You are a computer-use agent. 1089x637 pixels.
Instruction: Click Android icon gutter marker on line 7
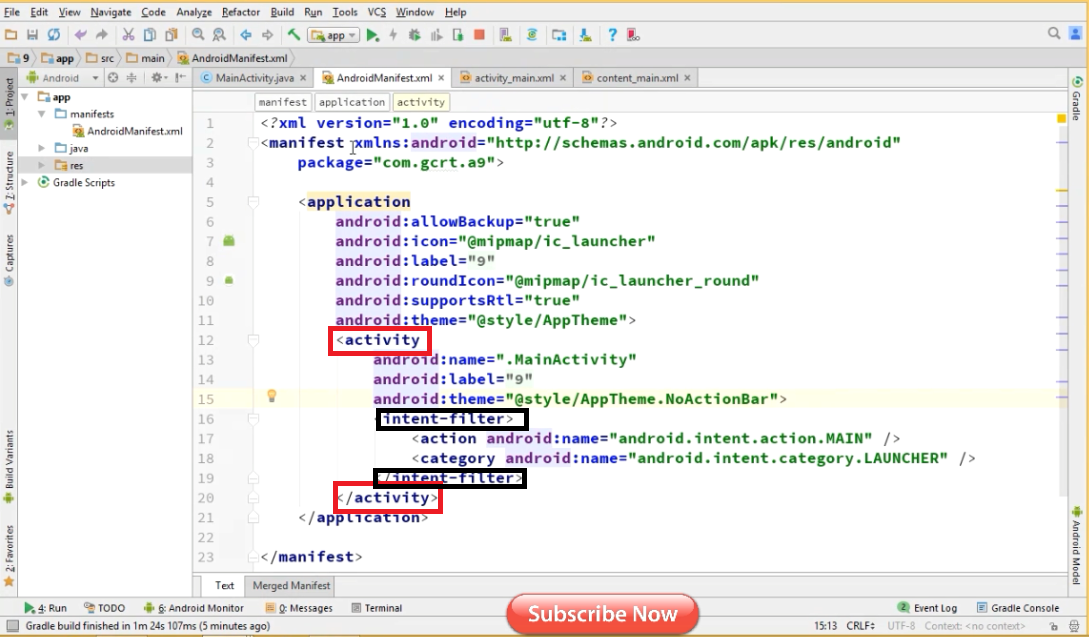pos(229,241)
